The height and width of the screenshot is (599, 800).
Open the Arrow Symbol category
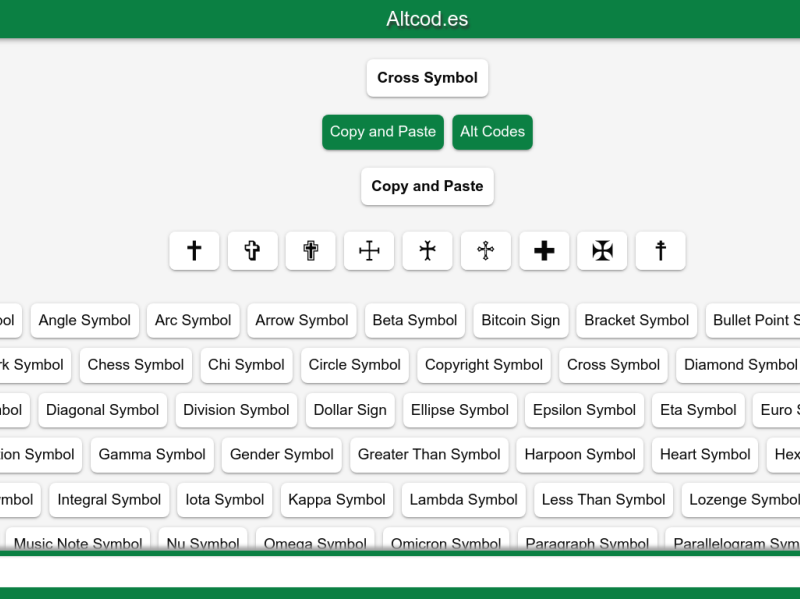click(x=302, y=320)
